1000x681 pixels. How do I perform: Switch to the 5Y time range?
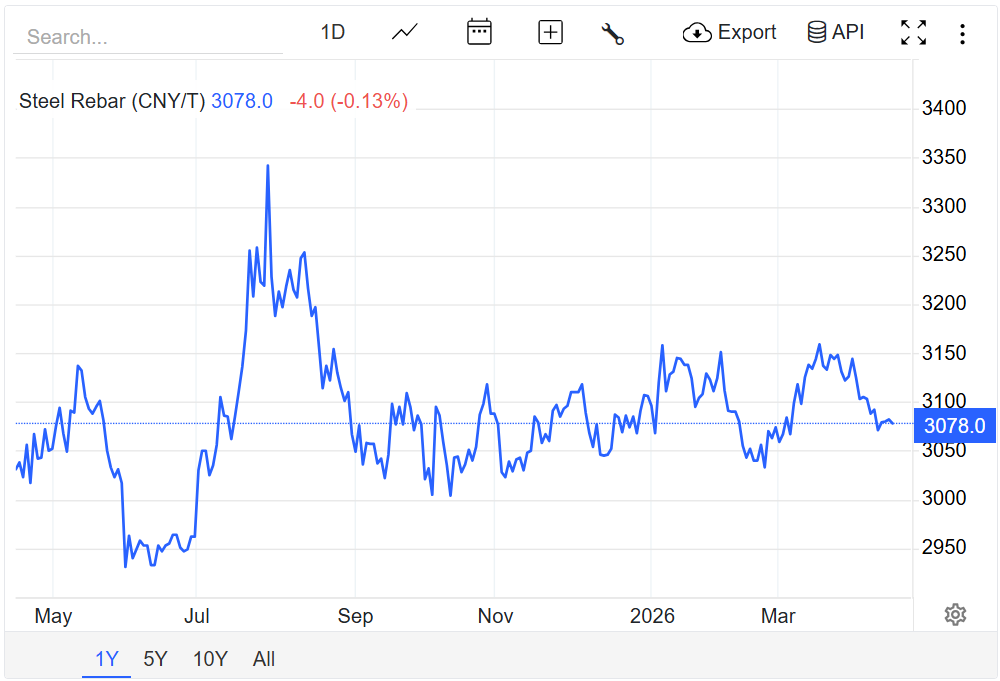[x=155, y=659]
